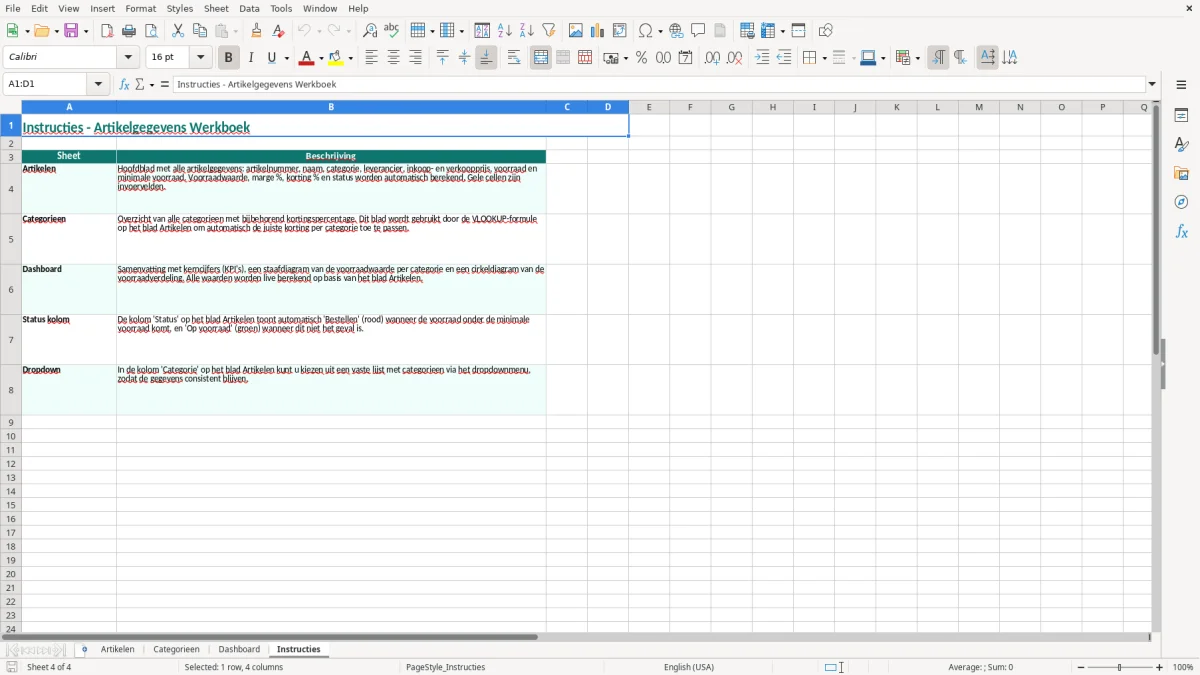1200x675 pixels.
Task: Toggle Underline formatting
Action: 272,58
